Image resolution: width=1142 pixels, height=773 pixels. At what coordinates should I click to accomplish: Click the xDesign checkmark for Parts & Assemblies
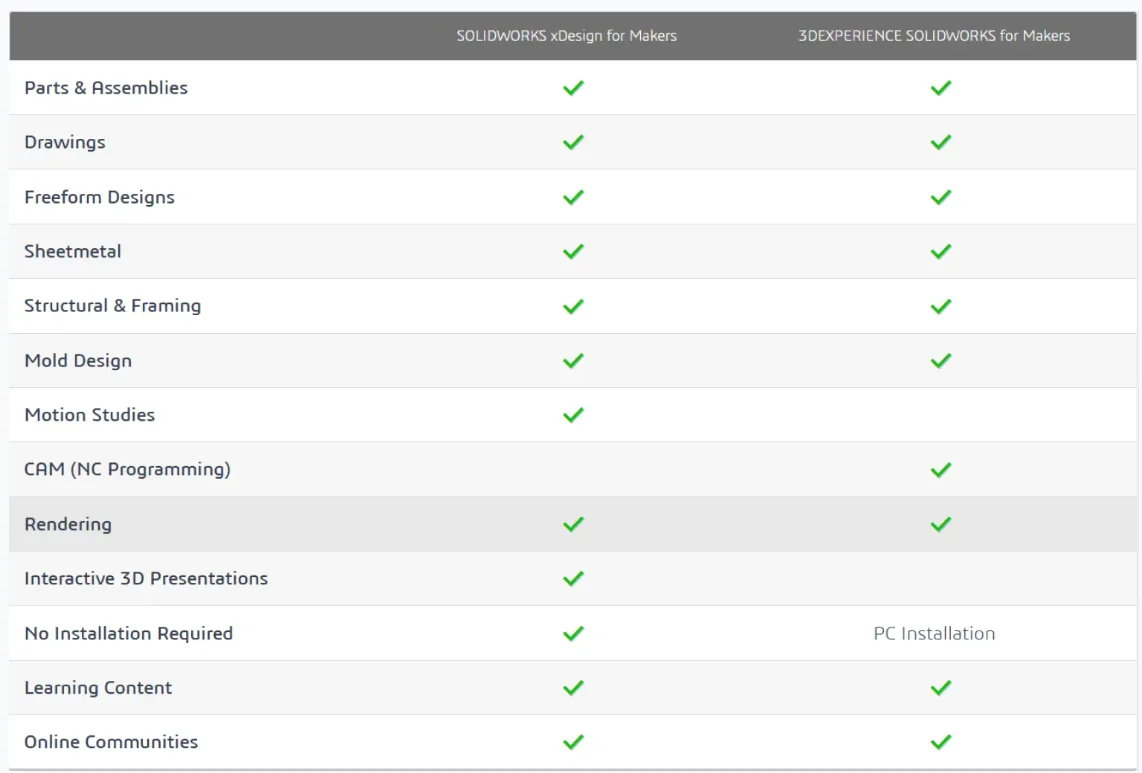(573, 88)
